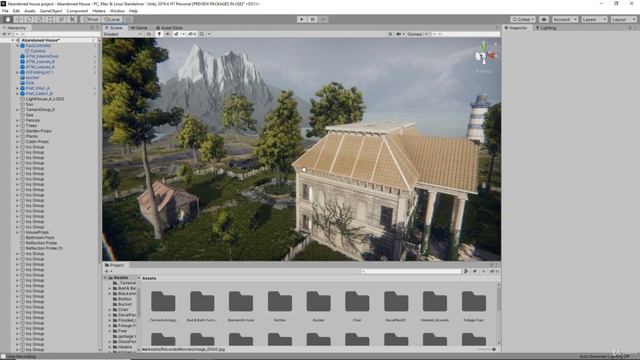640x360 pixels.
Task: Open the Layout dropdown
Action: pyautogui.click(x=623, y=19)
